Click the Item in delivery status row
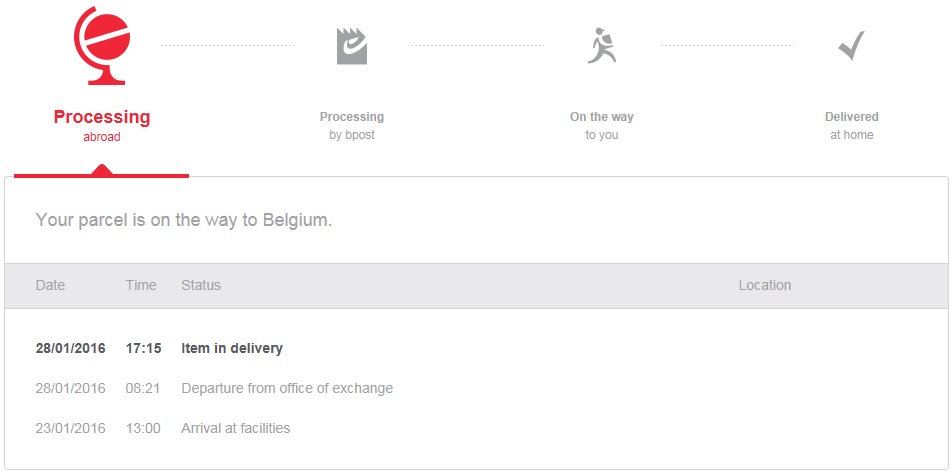The width and height of the screenshot is (952, 474). [x=232, y=349]
